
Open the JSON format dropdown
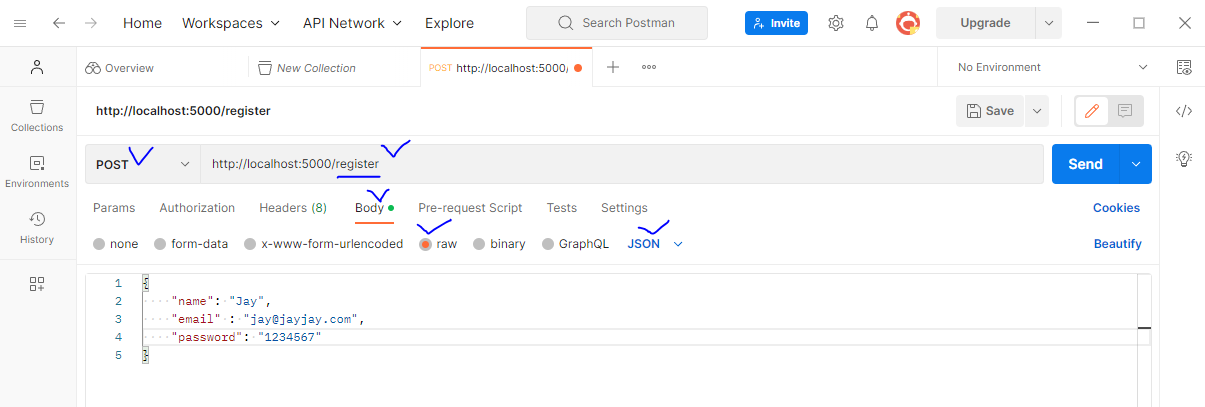pos(655,244)
